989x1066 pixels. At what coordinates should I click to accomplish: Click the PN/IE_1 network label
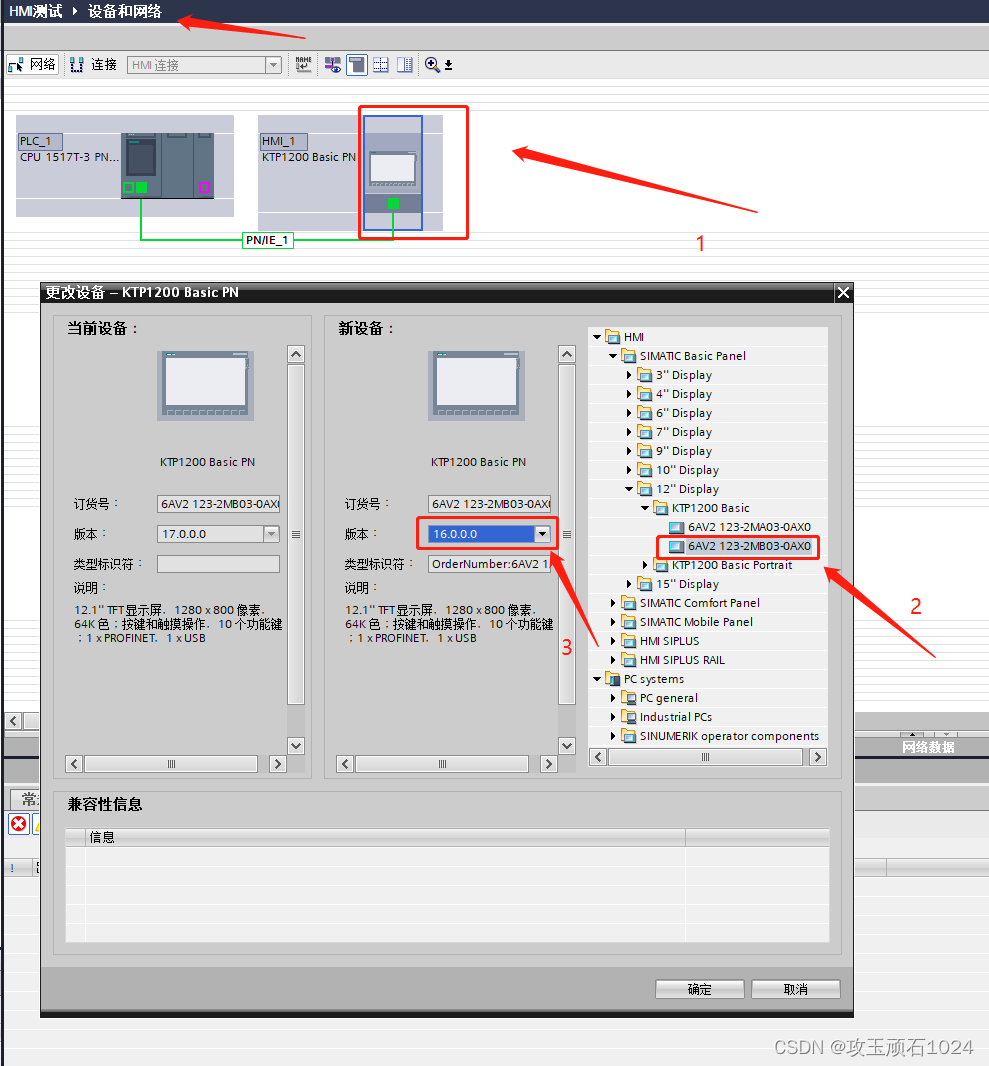[268, 240]
